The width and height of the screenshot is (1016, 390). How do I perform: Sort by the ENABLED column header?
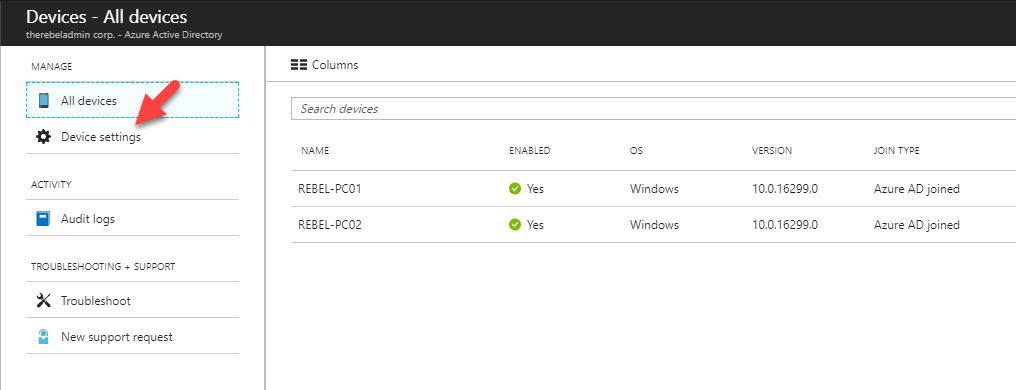(529, 150)
